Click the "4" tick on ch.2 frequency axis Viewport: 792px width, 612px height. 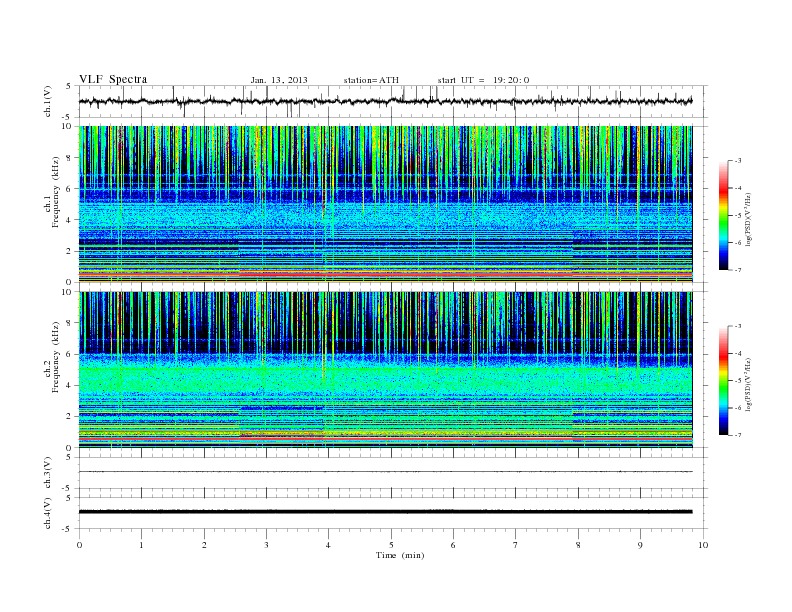(x=69, y=385)
